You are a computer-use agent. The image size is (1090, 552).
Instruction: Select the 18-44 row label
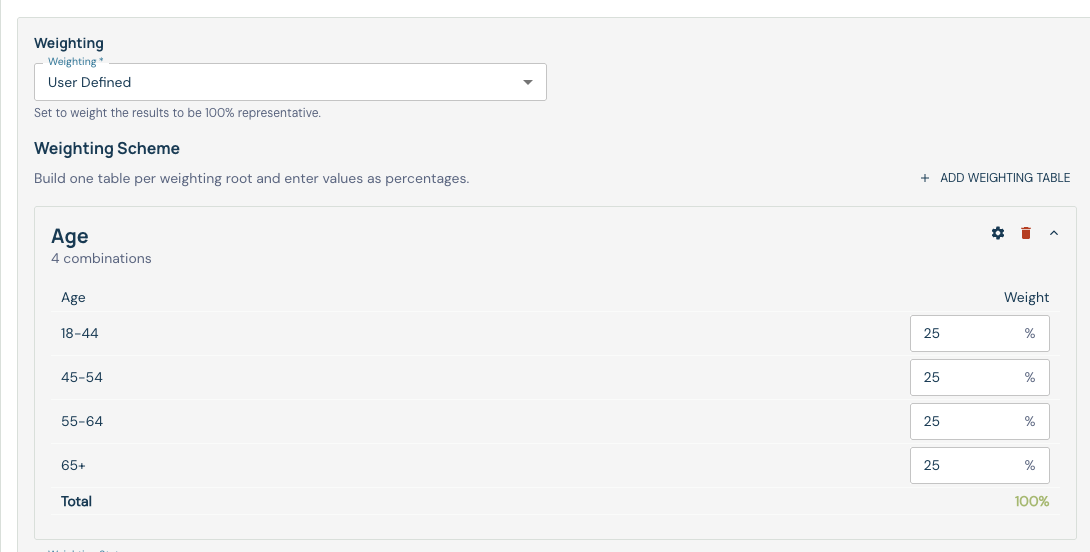point(79,333)
